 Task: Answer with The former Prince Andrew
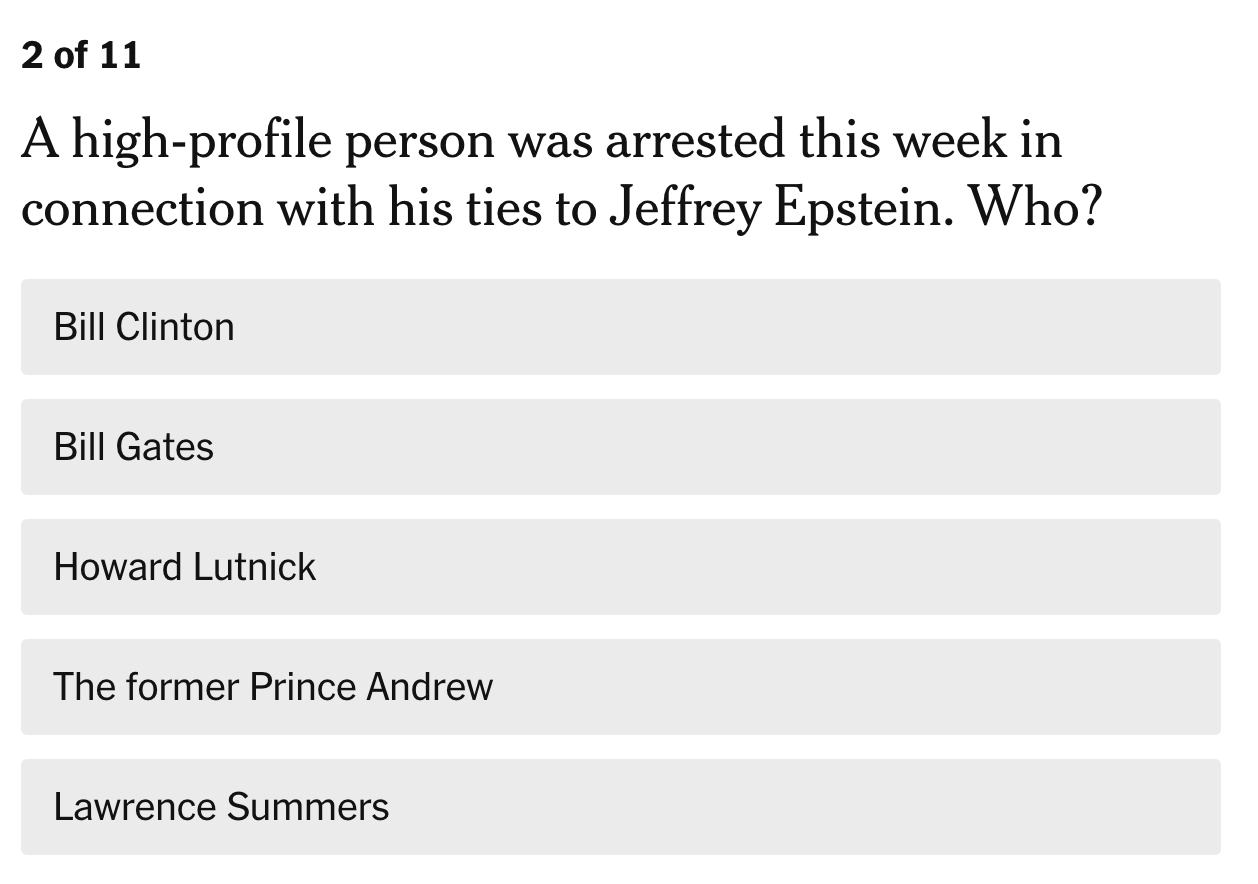tap(620, 687)
